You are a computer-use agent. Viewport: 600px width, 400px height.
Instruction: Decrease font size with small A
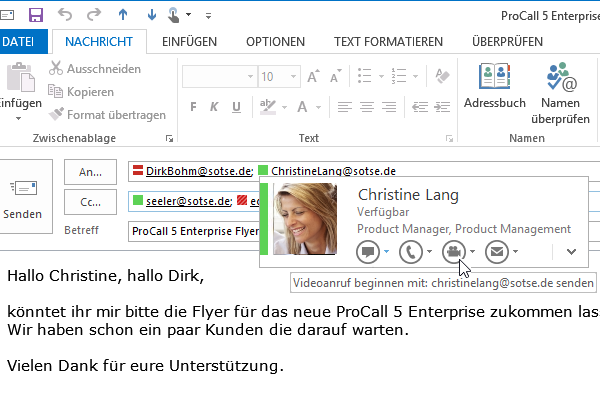click(336, 77)
